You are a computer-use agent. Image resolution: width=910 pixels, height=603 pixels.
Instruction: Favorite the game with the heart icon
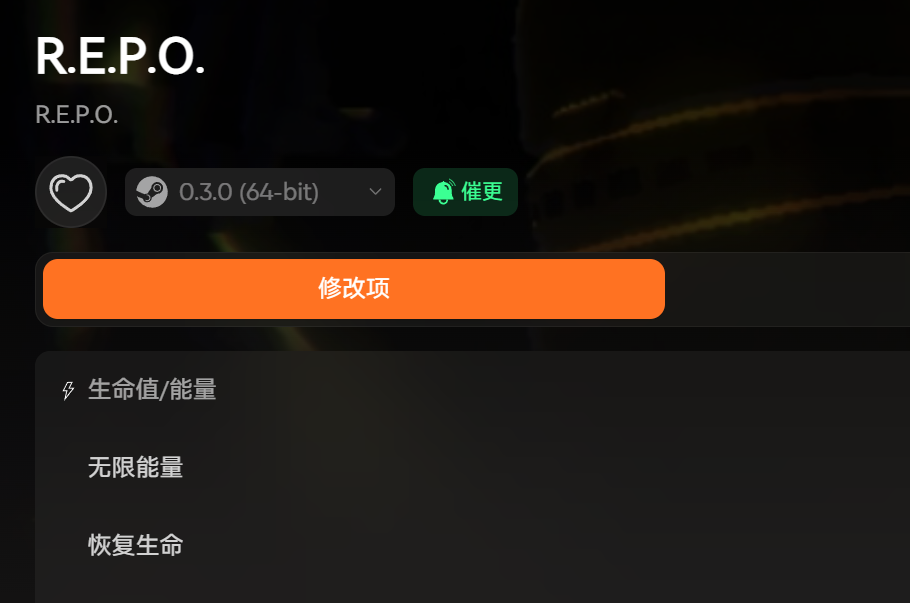point(71,192)
